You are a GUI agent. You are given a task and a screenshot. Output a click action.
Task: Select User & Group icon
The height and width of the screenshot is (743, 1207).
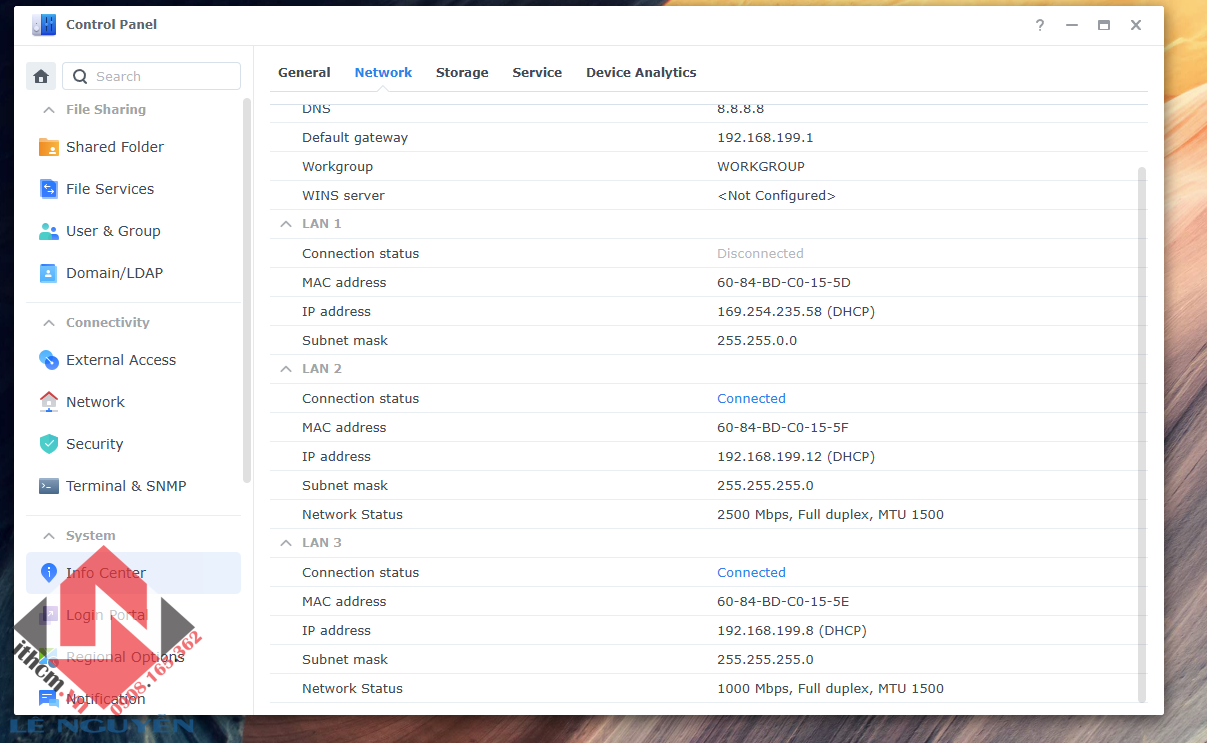(49, 231)
